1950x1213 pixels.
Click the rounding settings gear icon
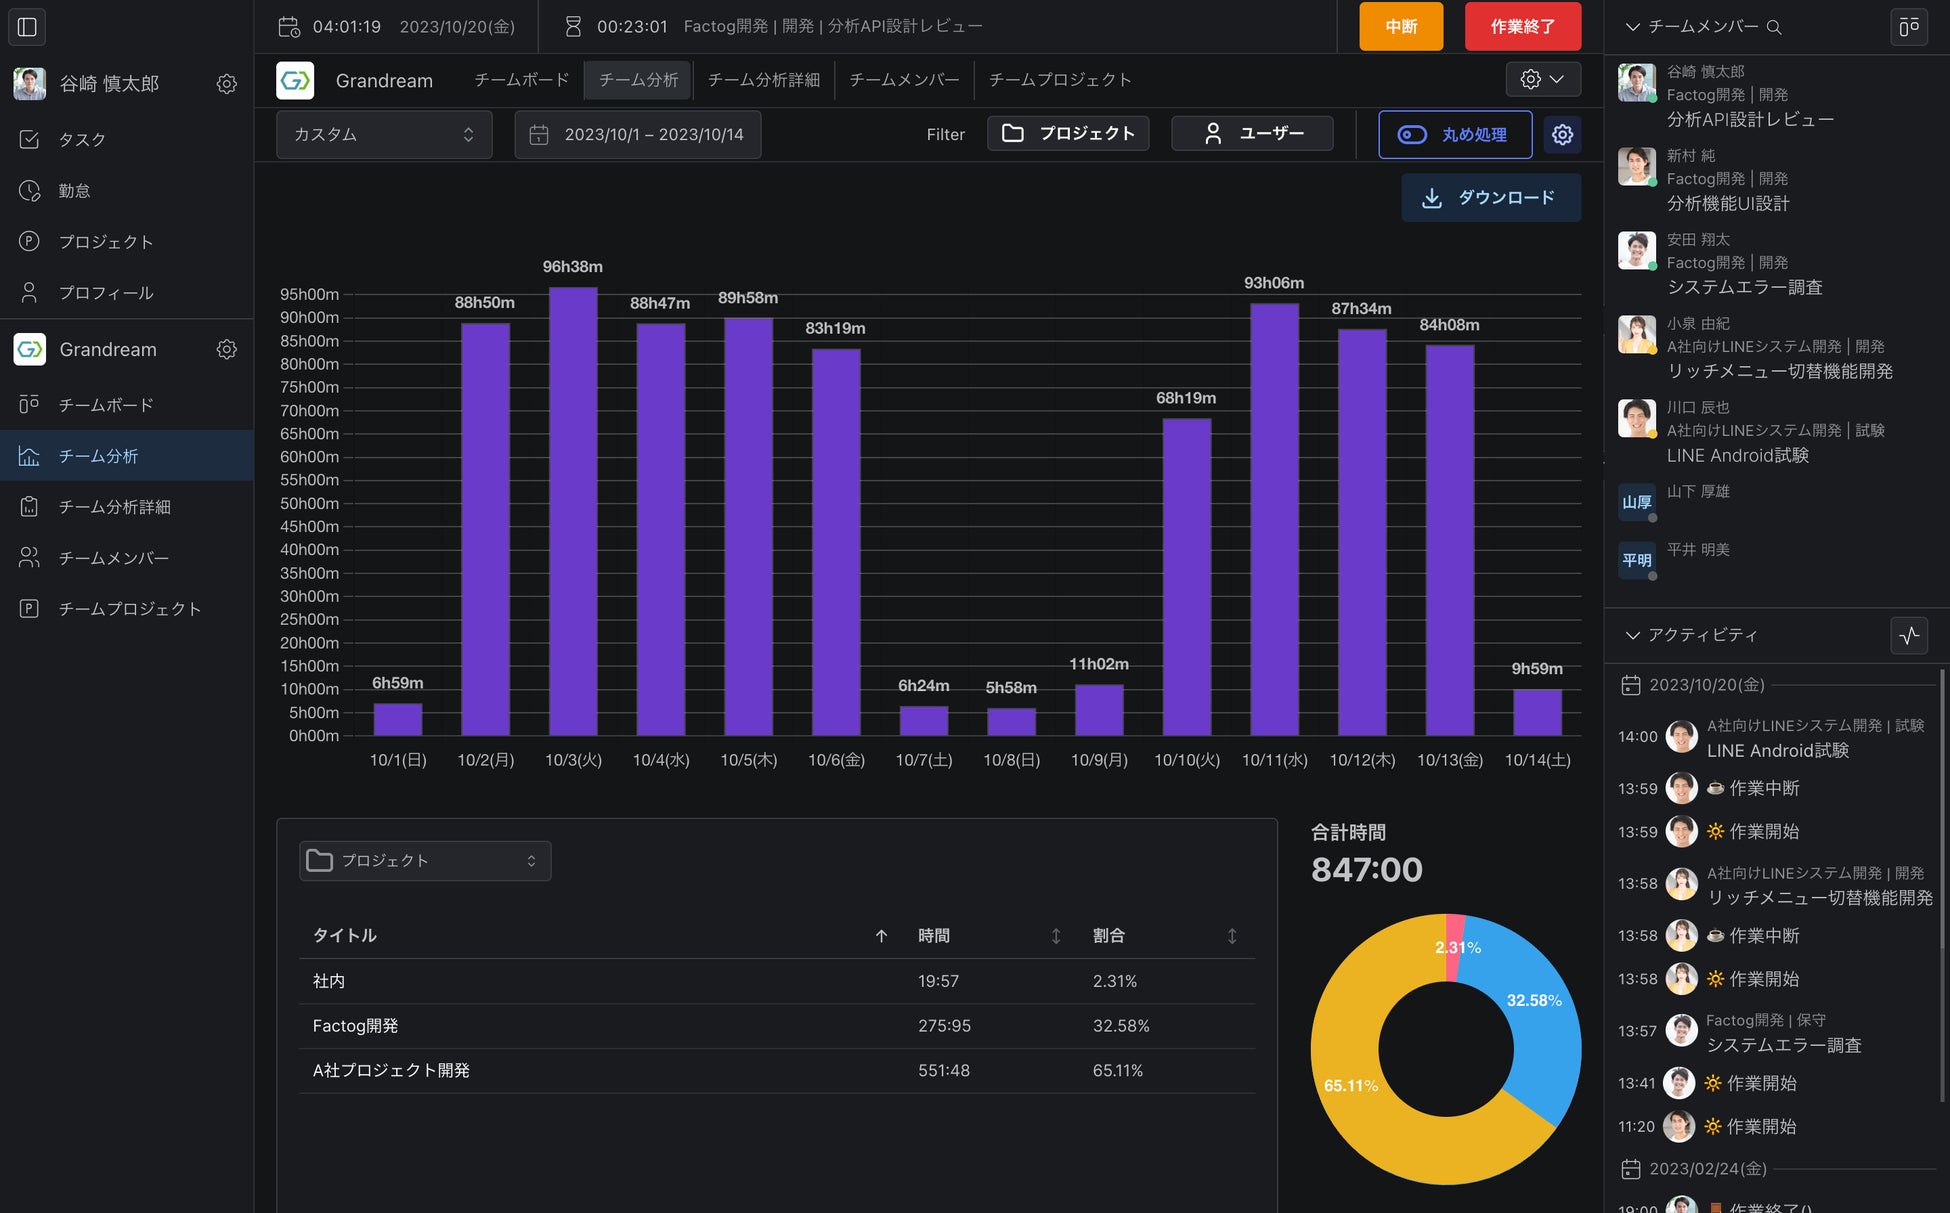tap(1562, 134)
